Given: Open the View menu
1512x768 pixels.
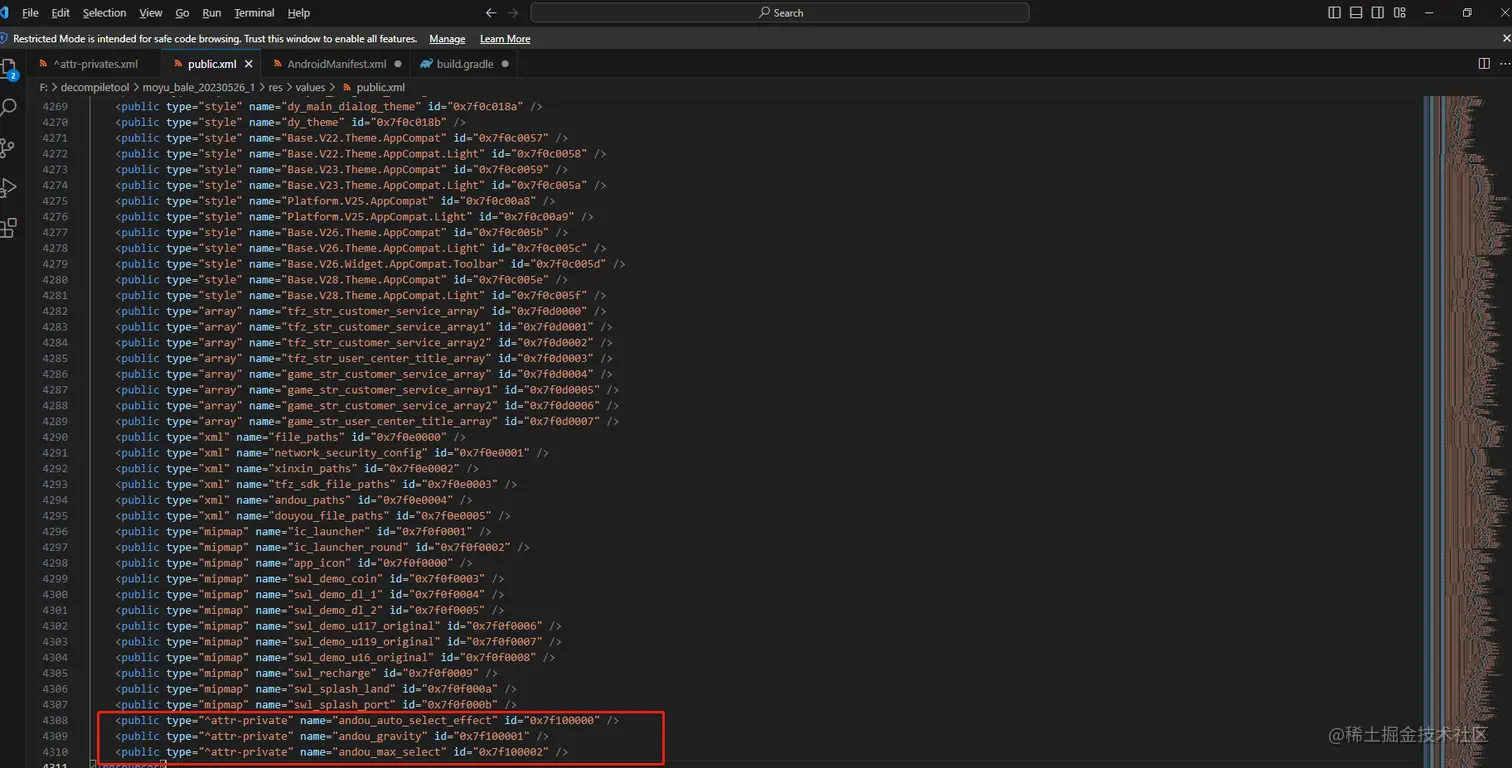Looking at the screenshot, I should click(x=151, y=13).
